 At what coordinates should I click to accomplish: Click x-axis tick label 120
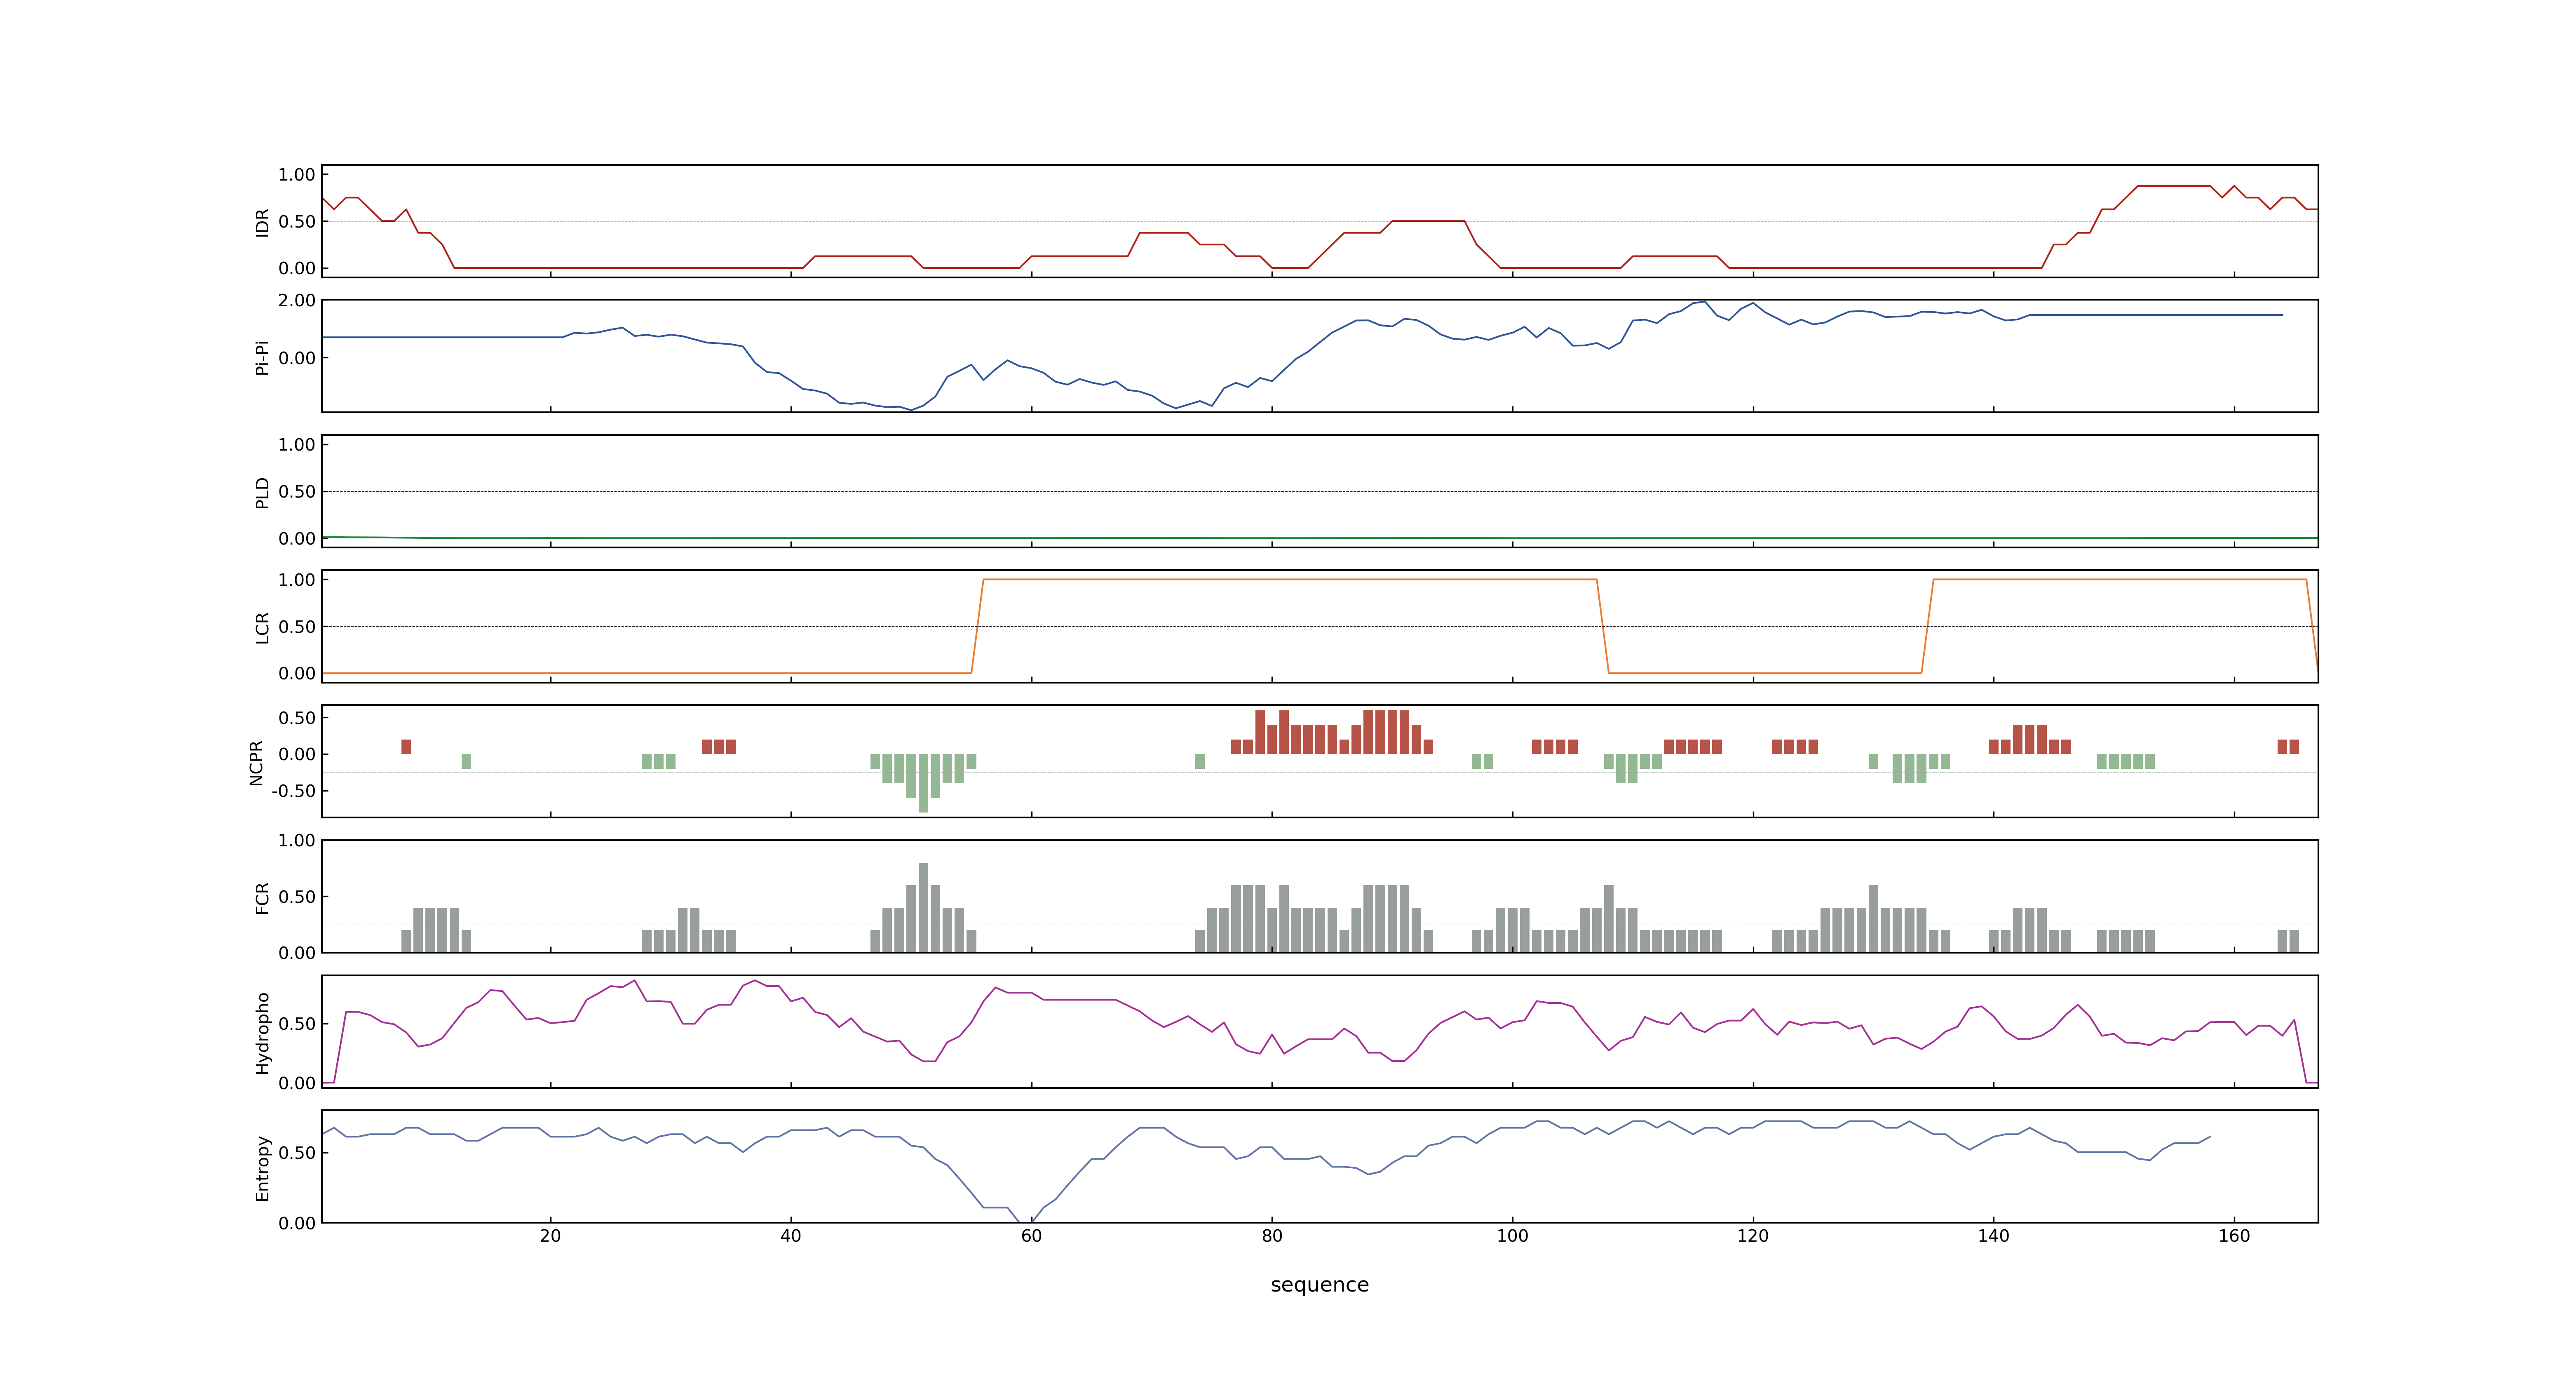(x=1753, y=1236)
